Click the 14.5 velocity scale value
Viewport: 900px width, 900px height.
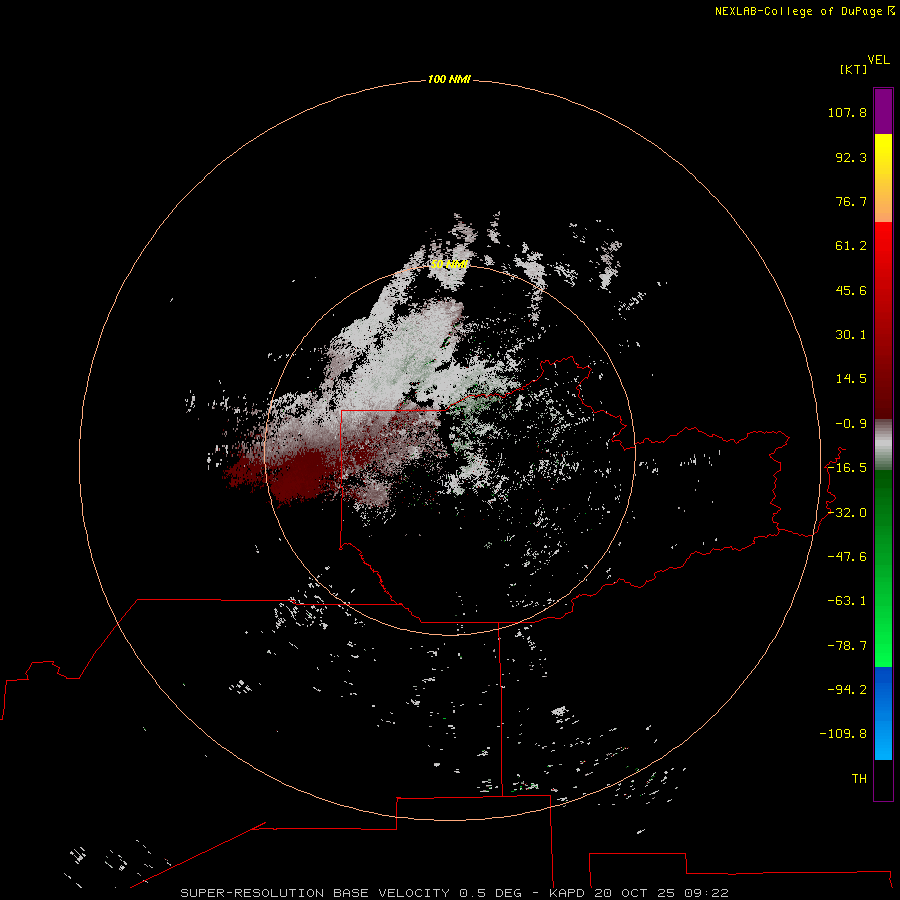[851, 379]
